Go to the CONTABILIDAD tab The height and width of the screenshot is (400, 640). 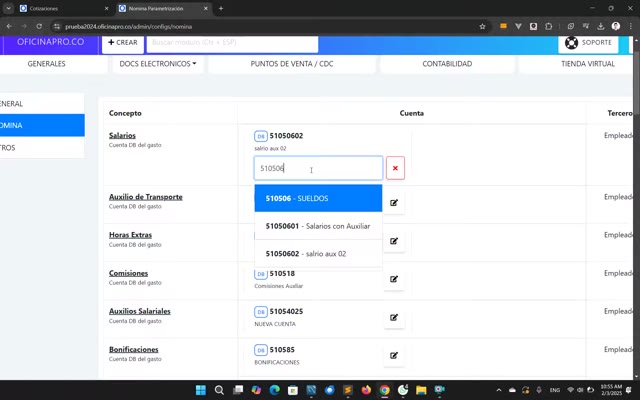coord(447,64)
